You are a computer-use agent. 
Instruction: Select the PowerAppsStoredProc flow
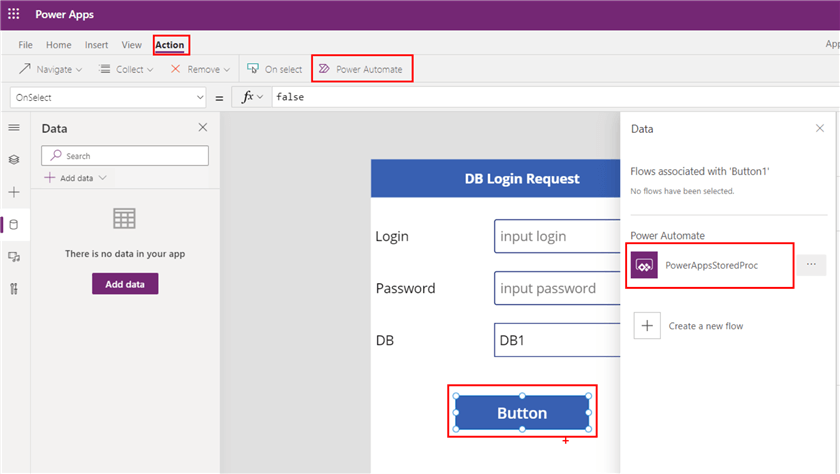pyautogui.click(x=710, y=265)
